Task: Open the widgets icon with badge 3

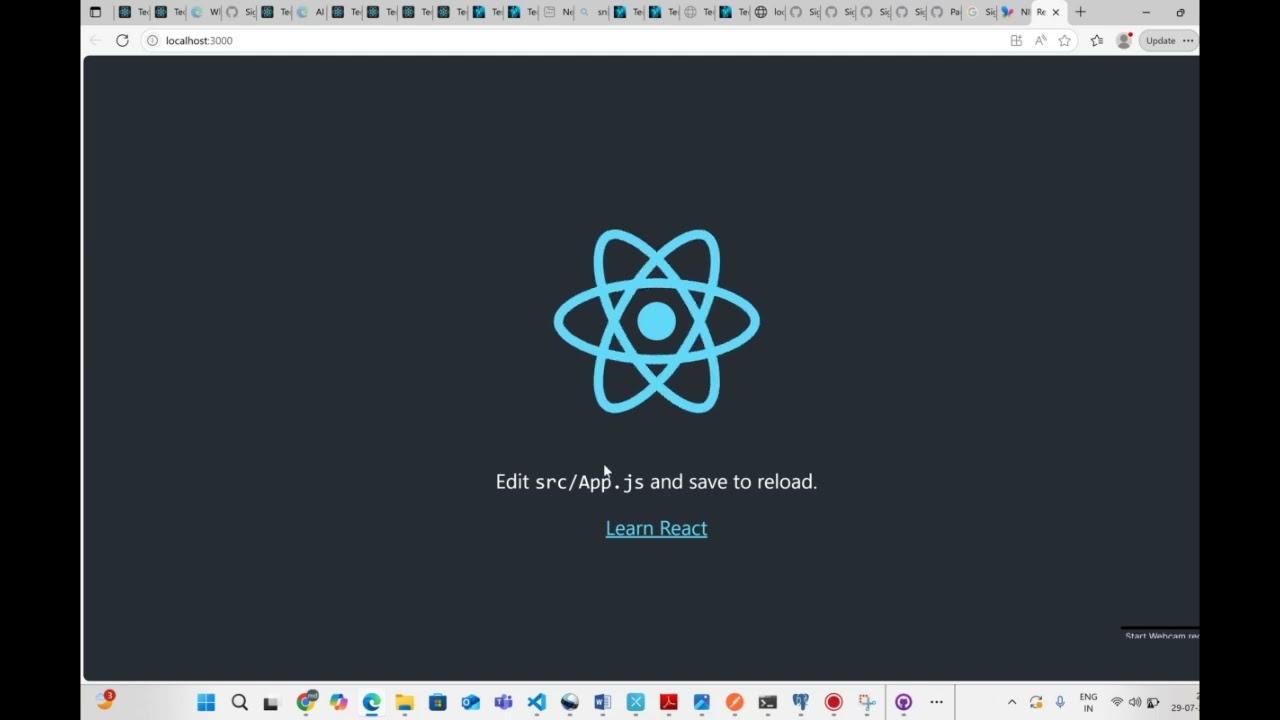Action: click(x=105, y=701)
